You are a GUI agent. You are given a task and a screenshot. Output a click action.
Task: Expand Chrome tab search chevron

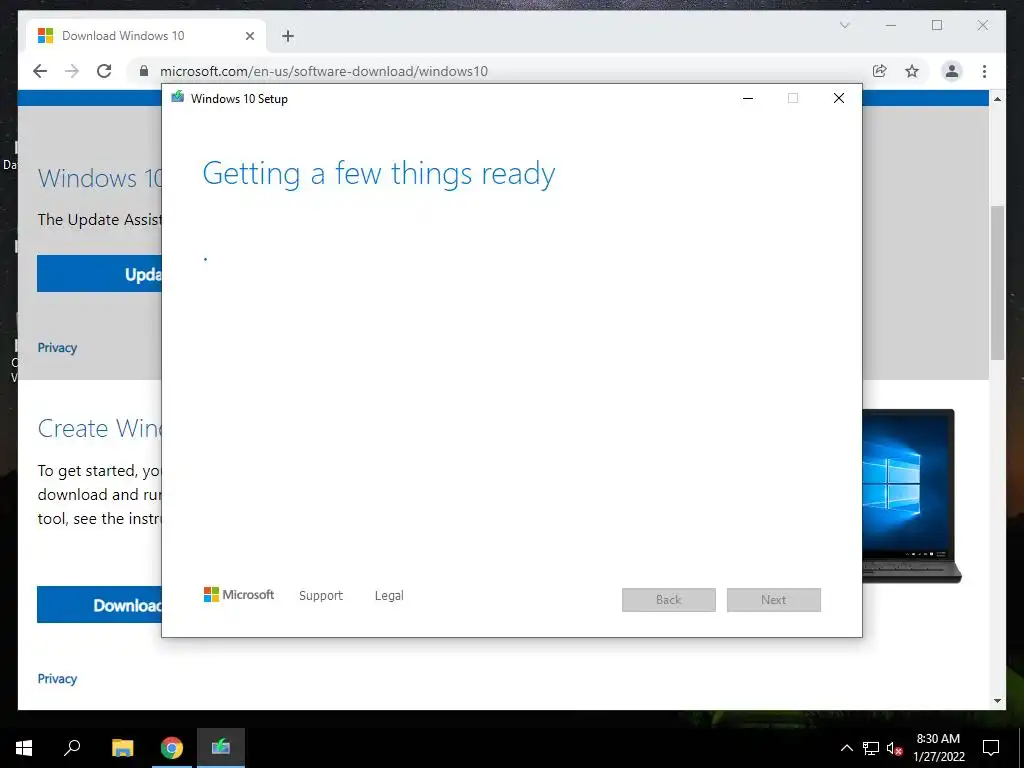[844, 25]
